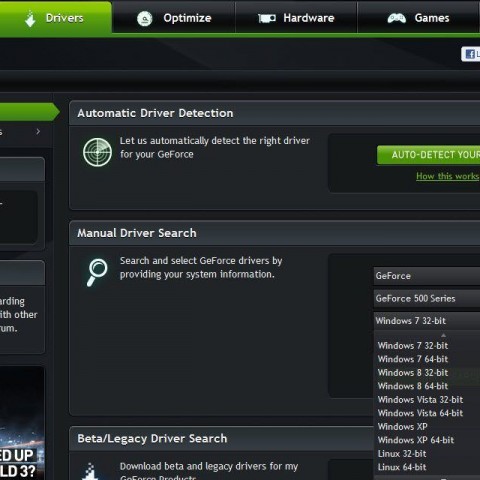Select Windows 7 32-bit from the list
Screen dimensions: 480x480
point(413,346)
